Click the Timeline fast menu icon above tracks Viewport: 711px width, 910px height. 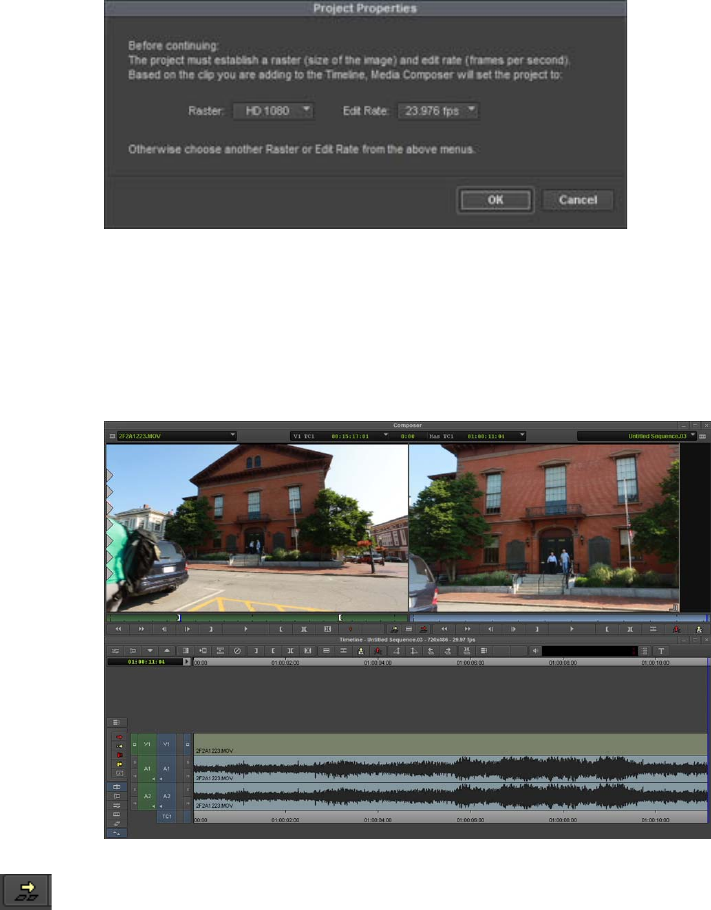click(x=116, y=723)
